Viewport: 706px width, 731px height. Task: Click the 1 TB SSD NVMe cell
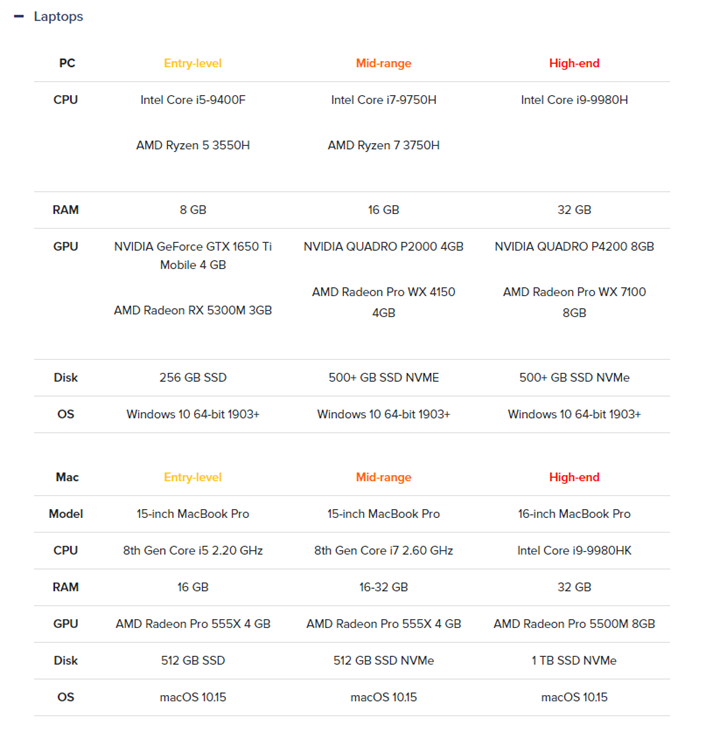(x=574, y=661)
